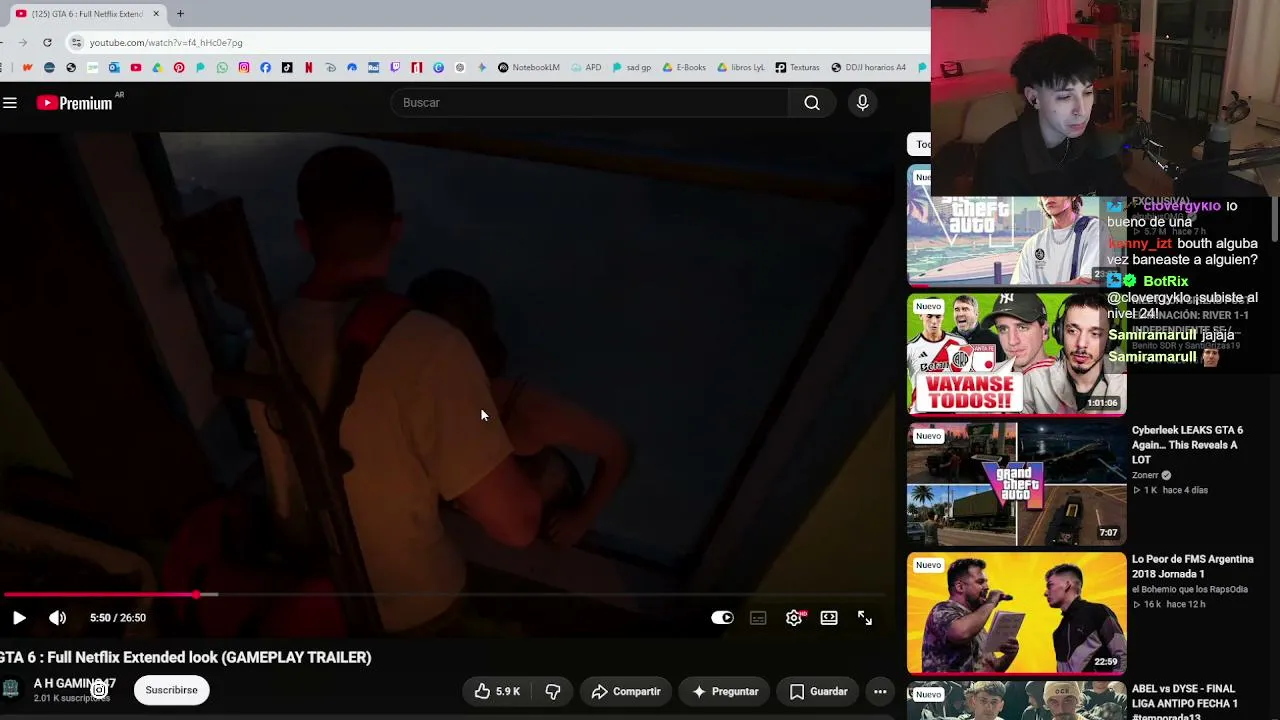Toggle the autoplay switch
The width and height of the screenshot is (1280, 720).
coord(722,618)
